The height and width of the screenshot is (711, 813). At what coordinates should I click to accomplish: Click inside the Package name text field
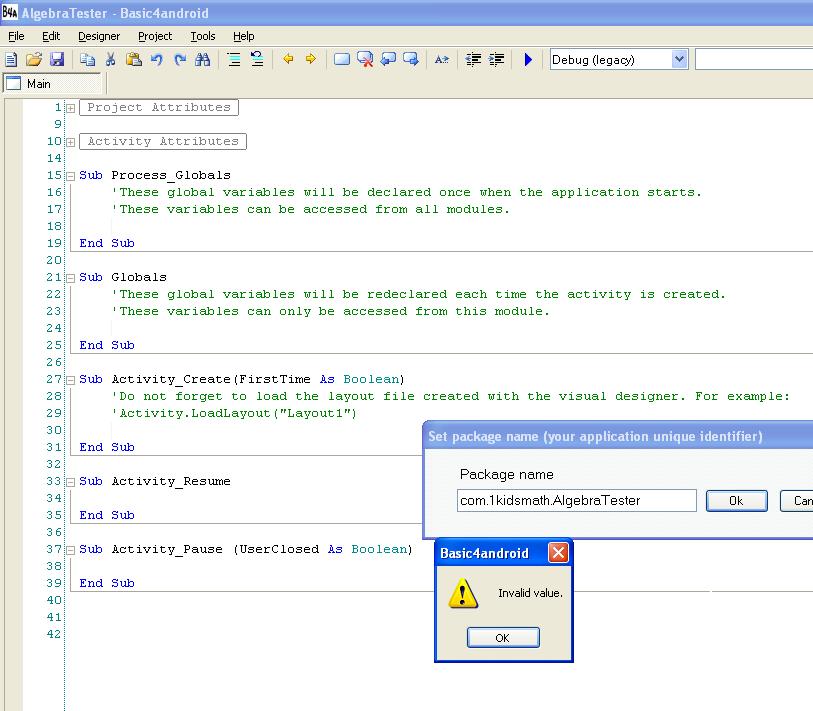coord(577,500)
